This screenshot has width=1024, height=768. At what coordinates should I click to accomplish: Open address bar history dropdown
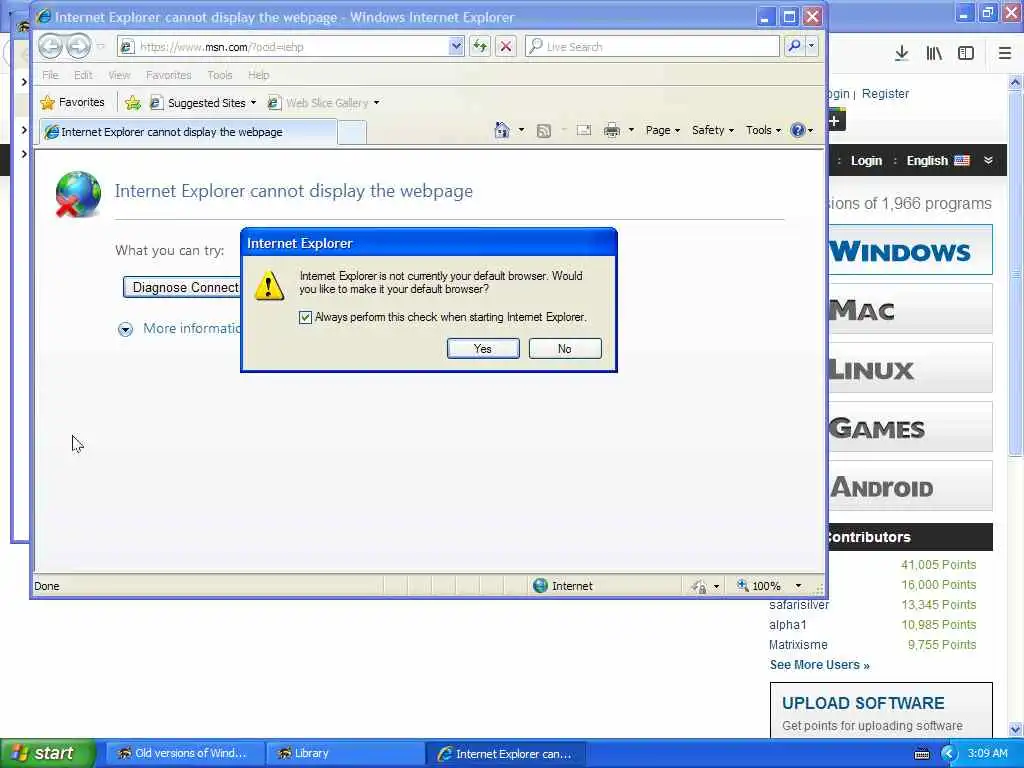coord(456,46)
